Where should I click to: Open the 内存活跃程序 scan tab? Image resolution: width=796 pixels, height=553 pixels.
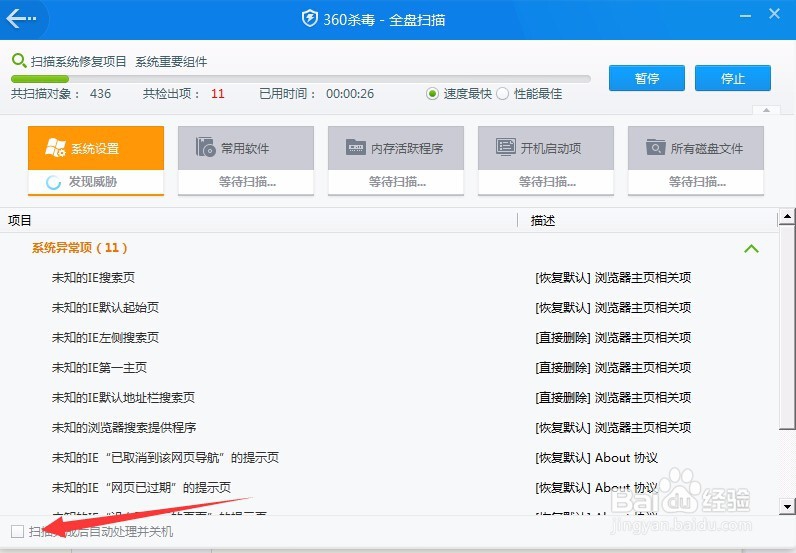pos(396,160)
